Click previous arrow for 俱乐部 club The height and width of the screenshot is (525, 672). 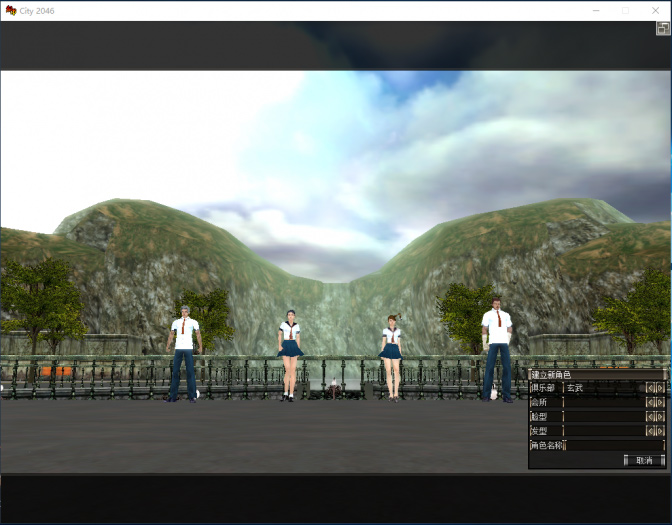click(650, 388)
